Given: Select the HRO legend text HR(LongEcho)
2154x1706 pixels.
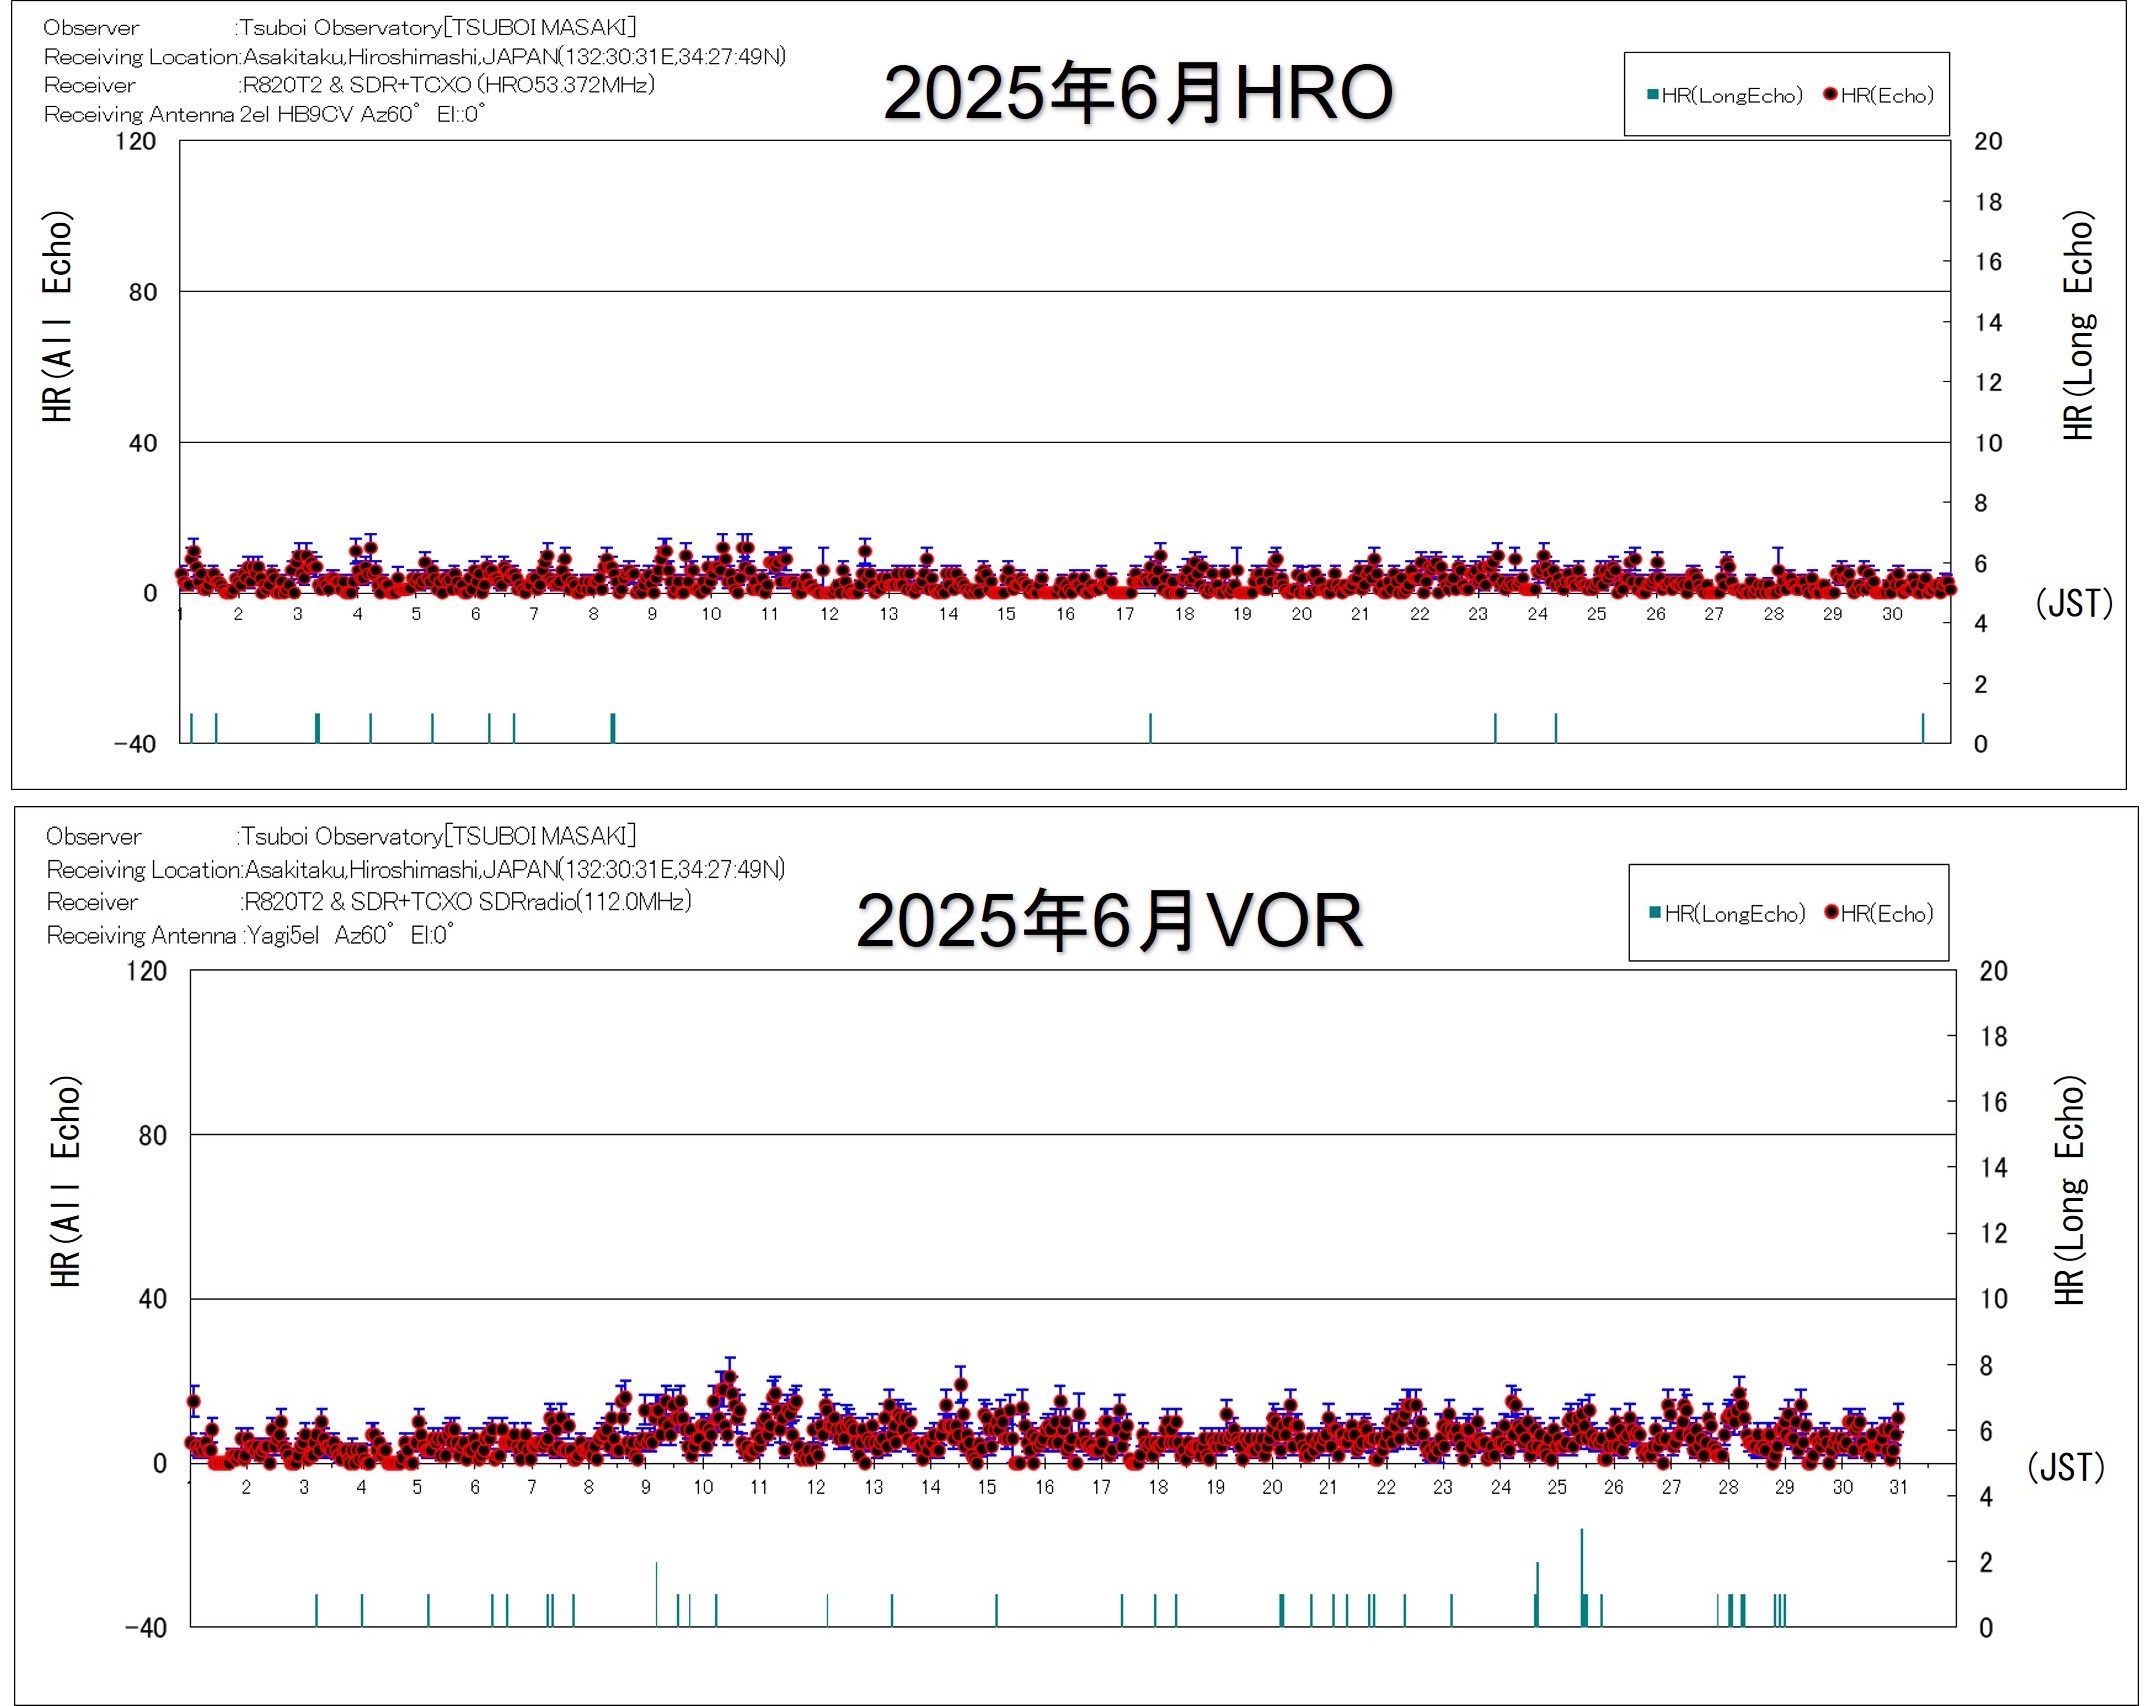Looking at the screenshot, I should 1732,96.
